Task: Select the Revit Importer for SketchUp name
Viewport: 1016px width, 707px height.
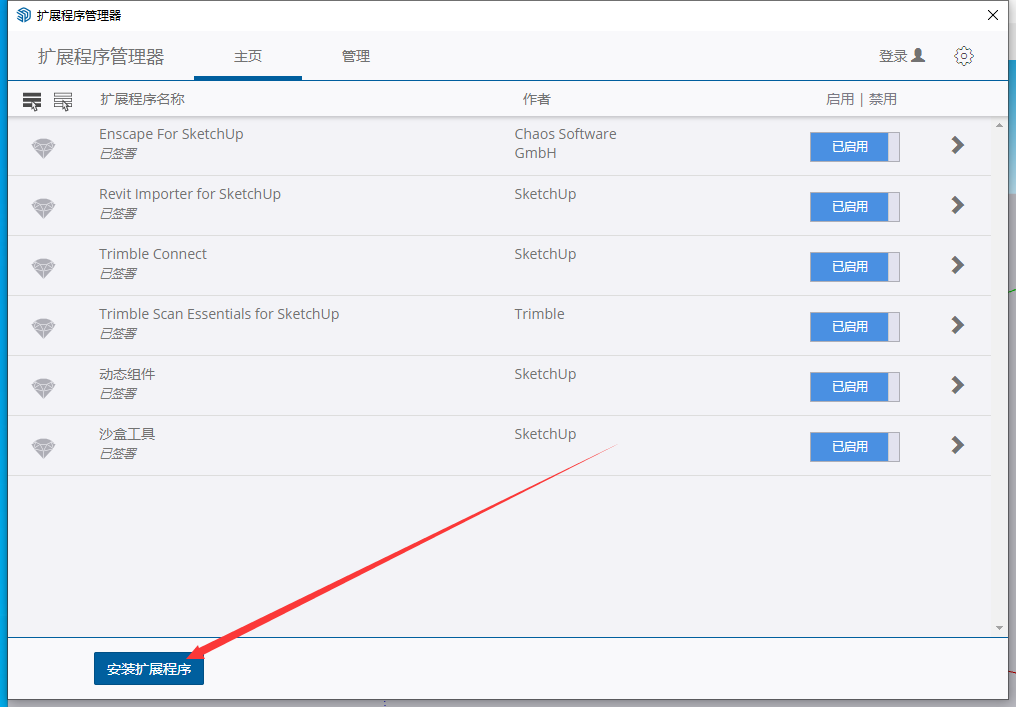Action: [x=190, y=194]
